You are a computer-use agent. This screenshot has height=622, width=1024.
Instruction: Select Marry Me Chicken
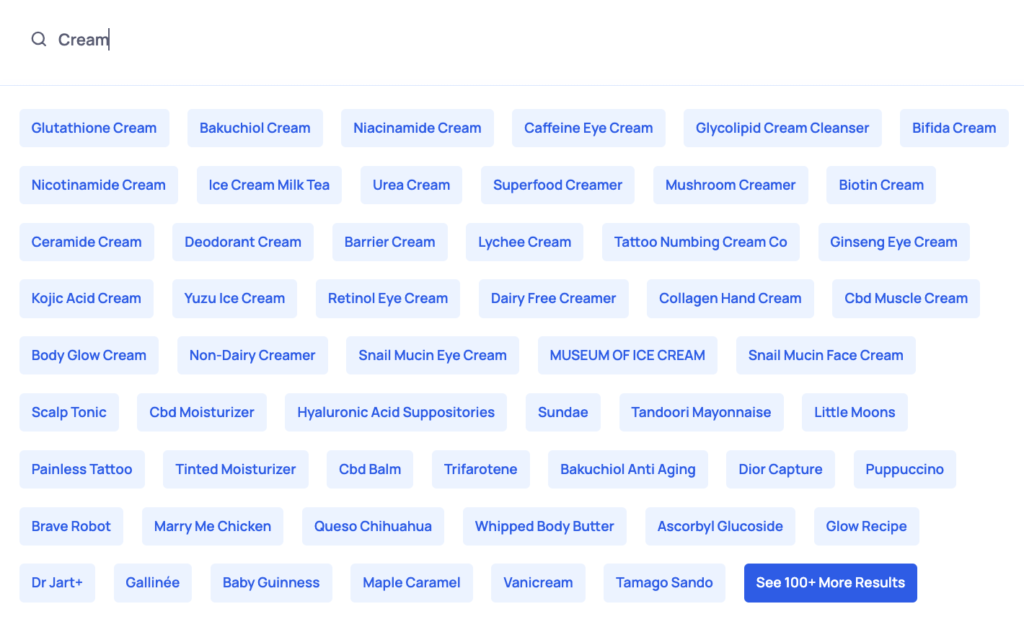click(x=212, y=526)
